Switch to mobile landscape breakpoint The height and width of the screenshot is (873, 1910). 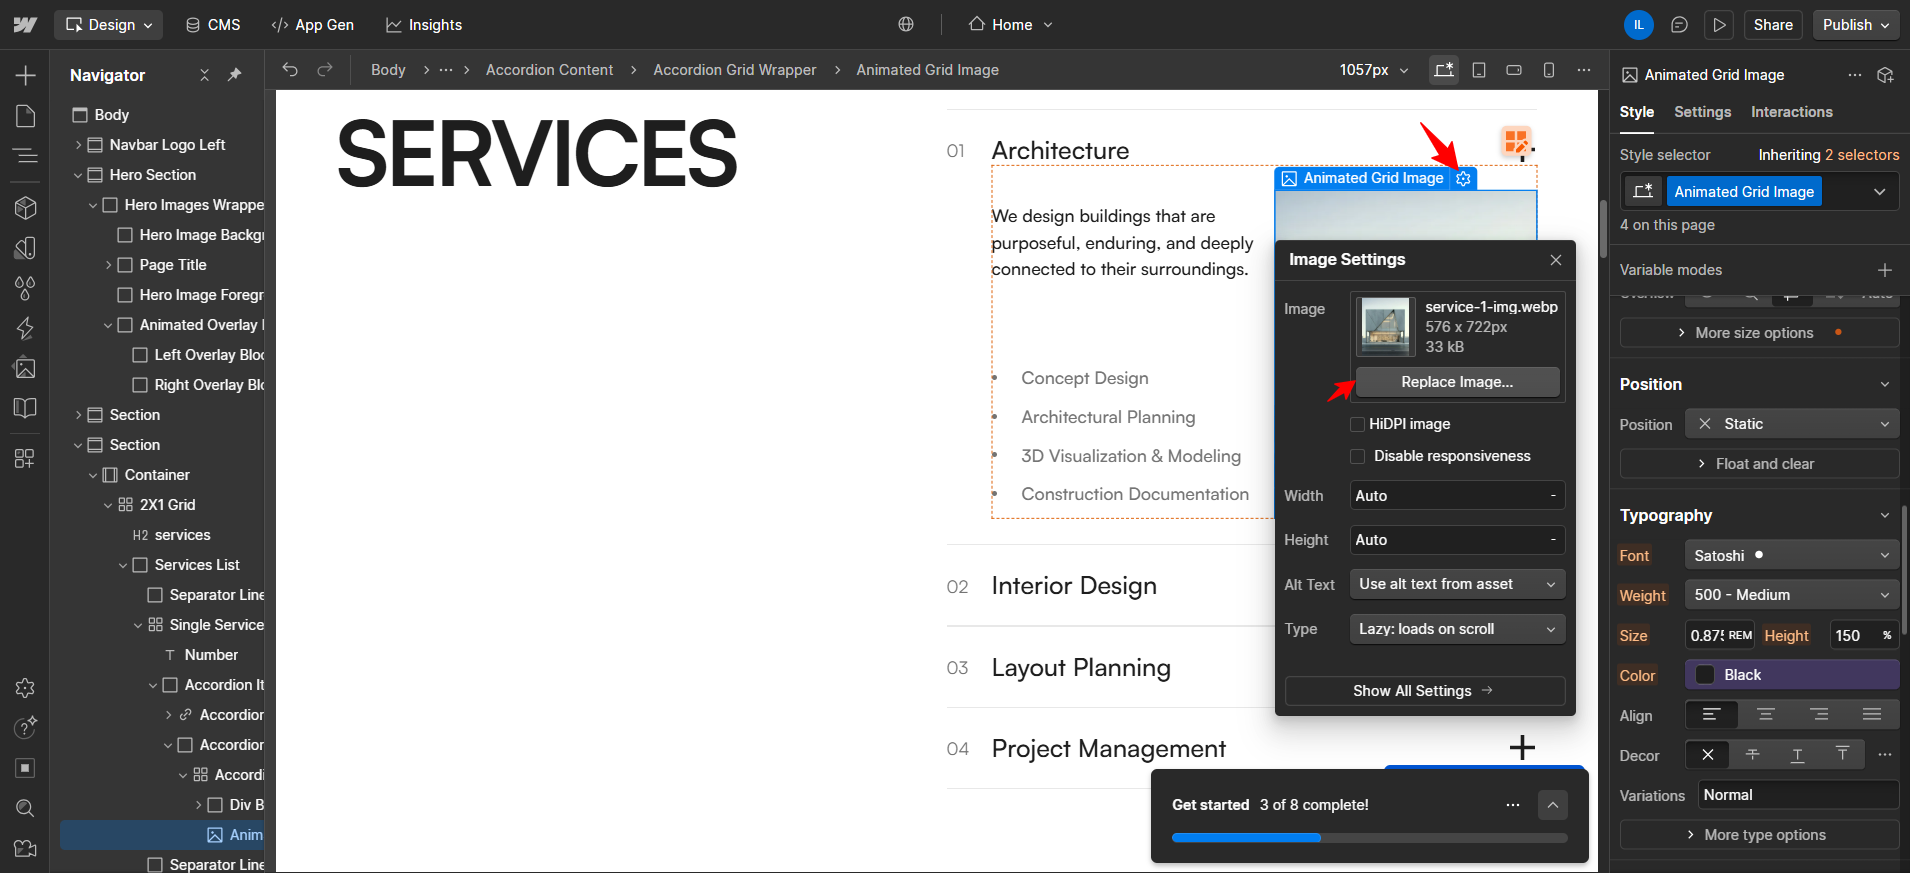(1514, 70)
